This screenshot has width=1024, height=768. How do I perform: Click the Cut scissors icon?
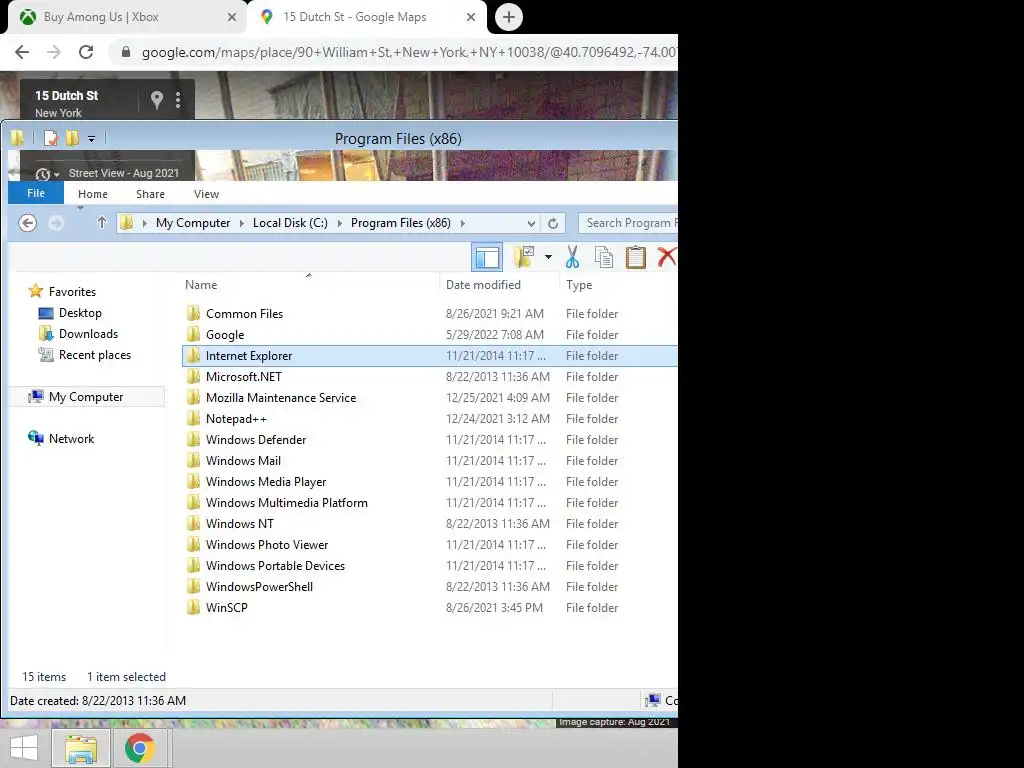coord(572,257)
